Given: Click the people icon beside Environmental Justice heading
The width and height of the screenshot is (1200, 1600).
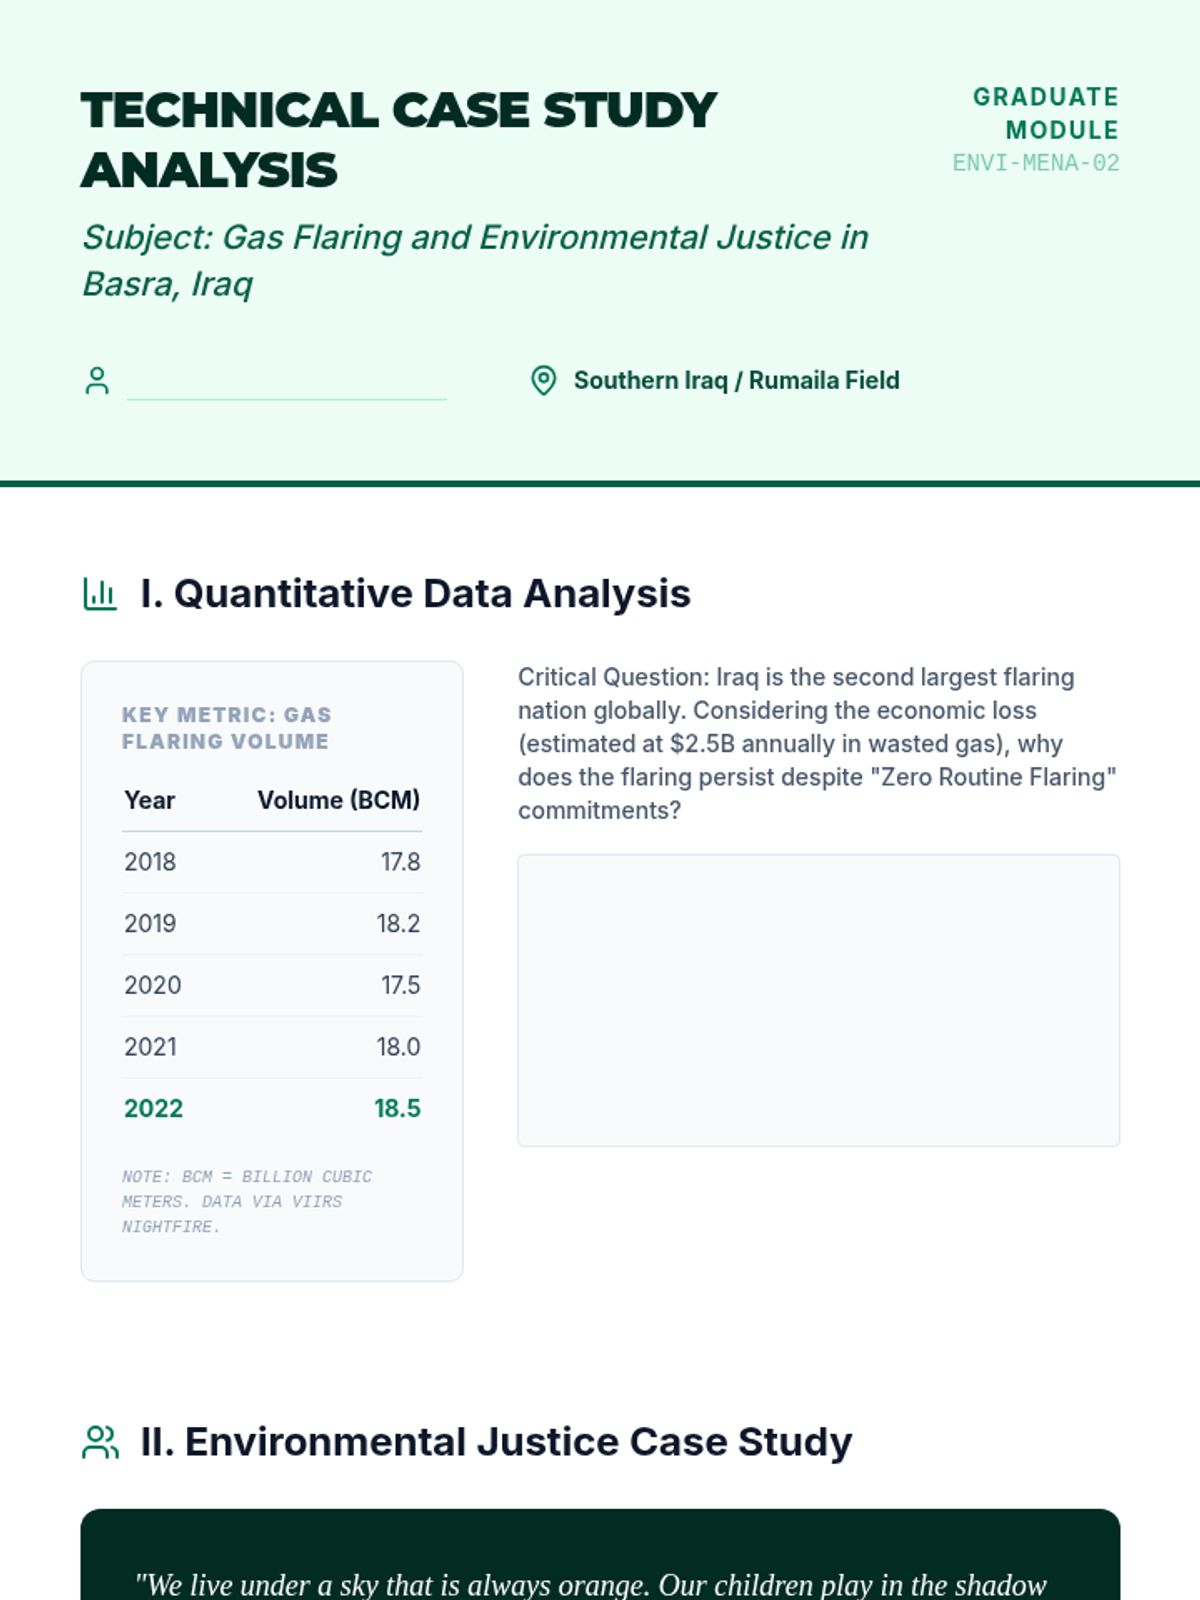Looking at the screenshot, I should [x=100, y=1442].
